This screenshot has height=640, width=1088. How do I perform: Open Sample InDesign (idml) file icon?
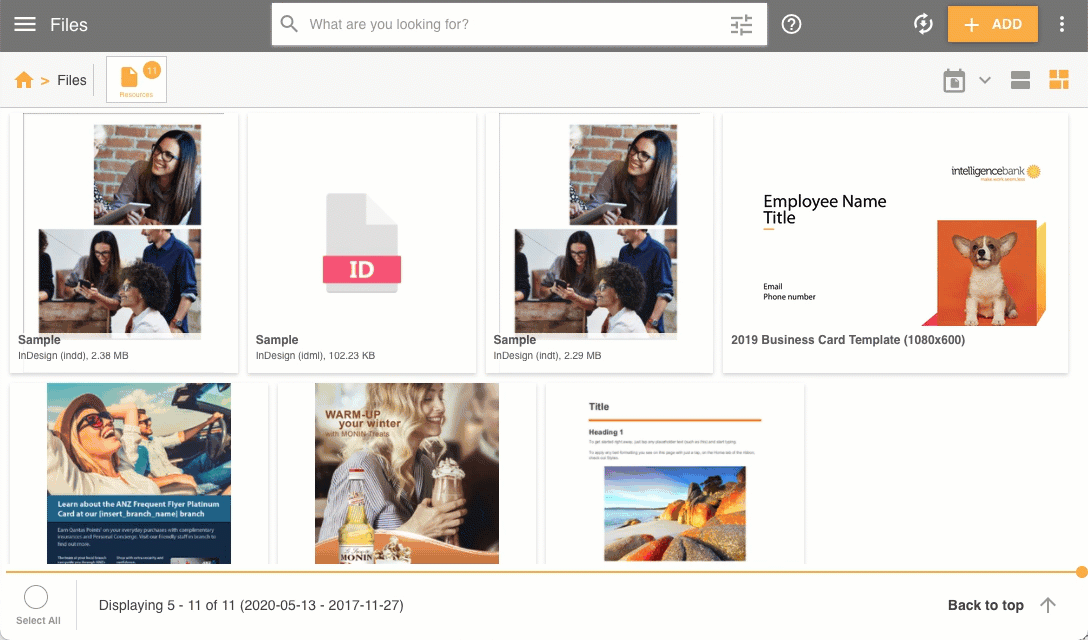click(x=362, y=242)
